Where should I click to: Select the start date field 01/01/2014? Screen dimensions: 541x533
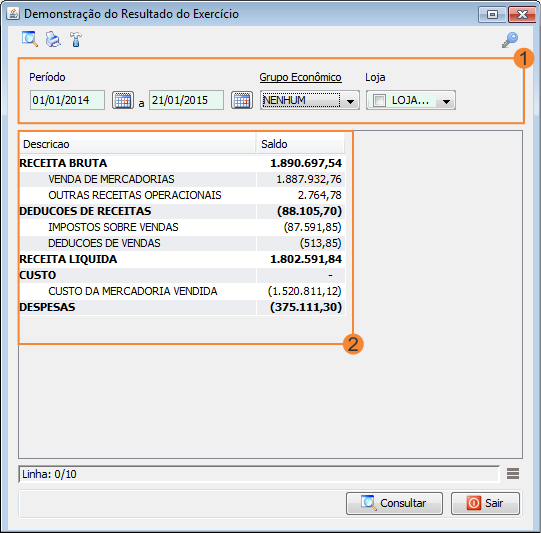67,100
